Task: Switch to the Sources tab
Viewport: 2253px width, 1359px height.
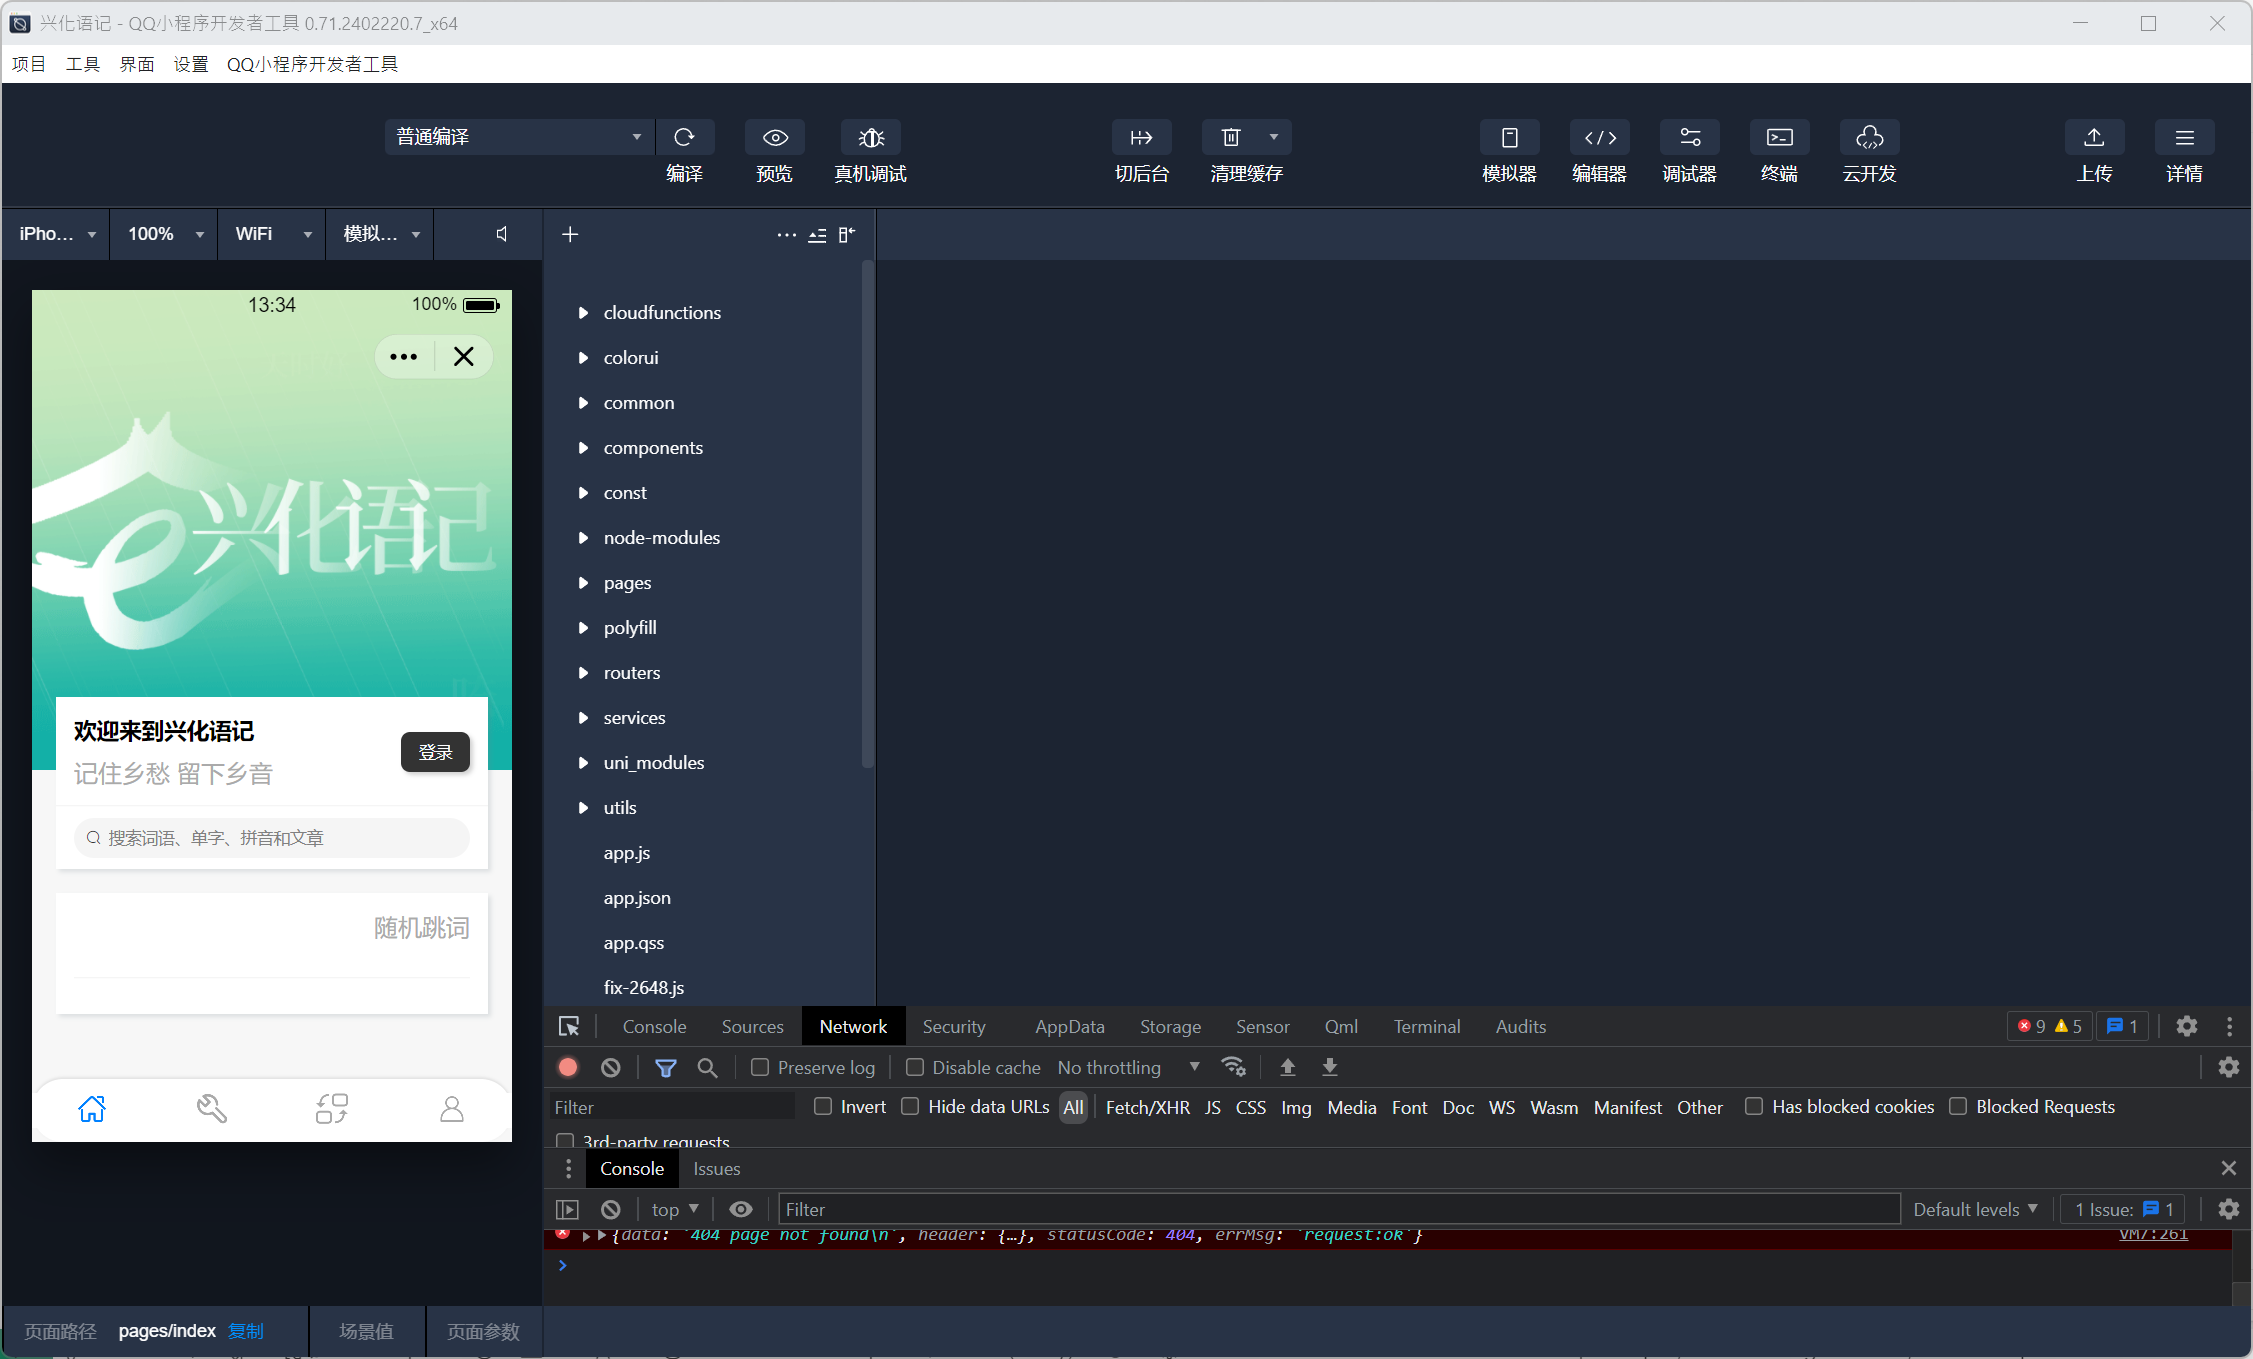Action: coord(752,1027)
